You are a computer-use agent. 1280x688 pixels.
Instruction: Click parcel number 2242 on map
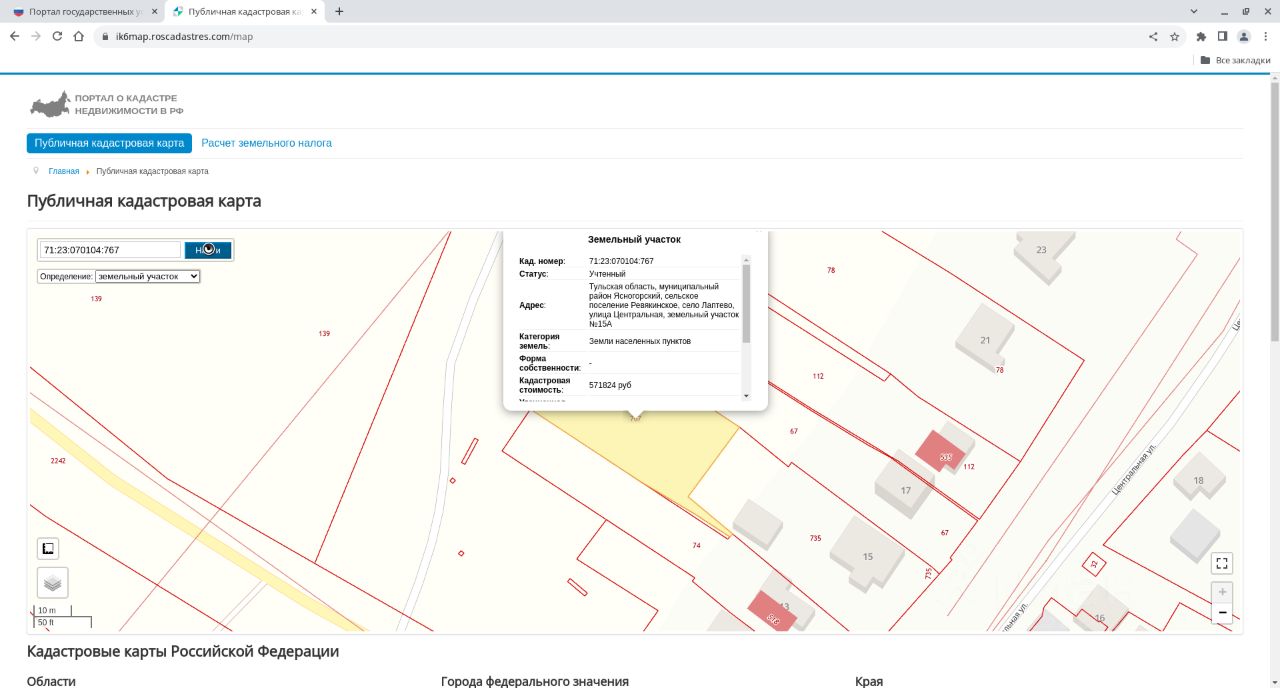pos(58,461)
